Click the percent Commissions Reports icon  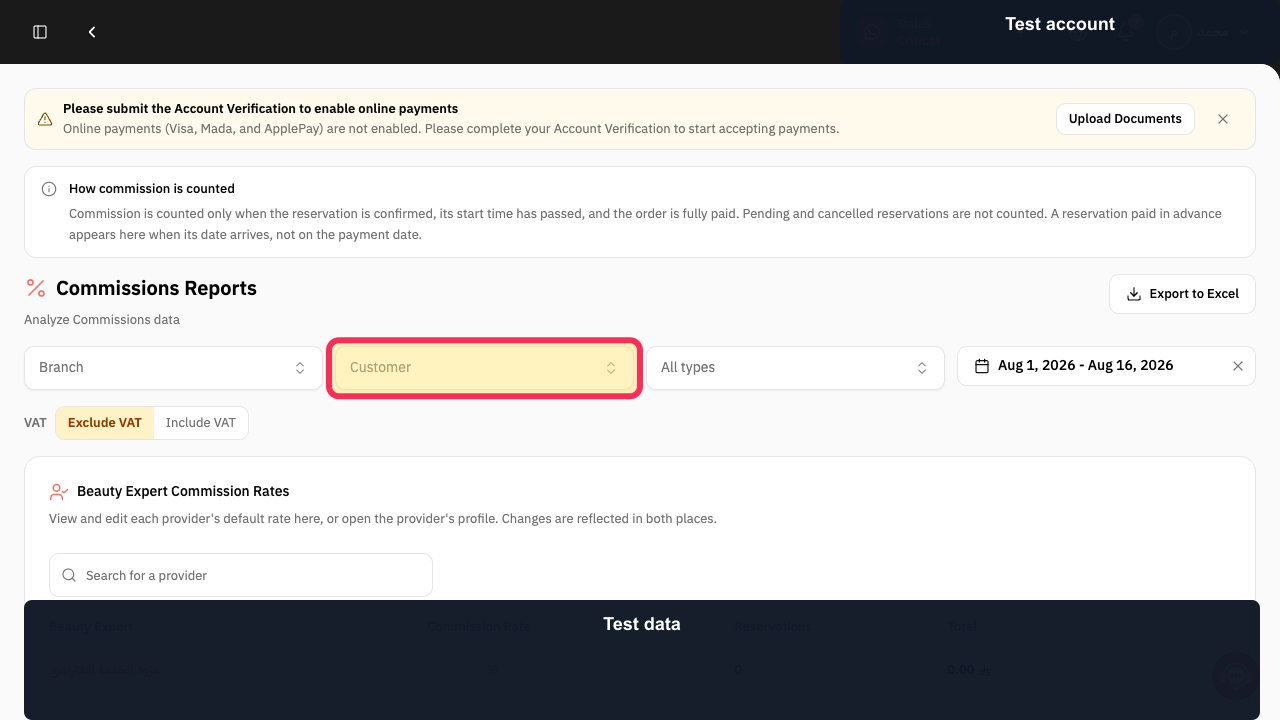tap(36, 288)
